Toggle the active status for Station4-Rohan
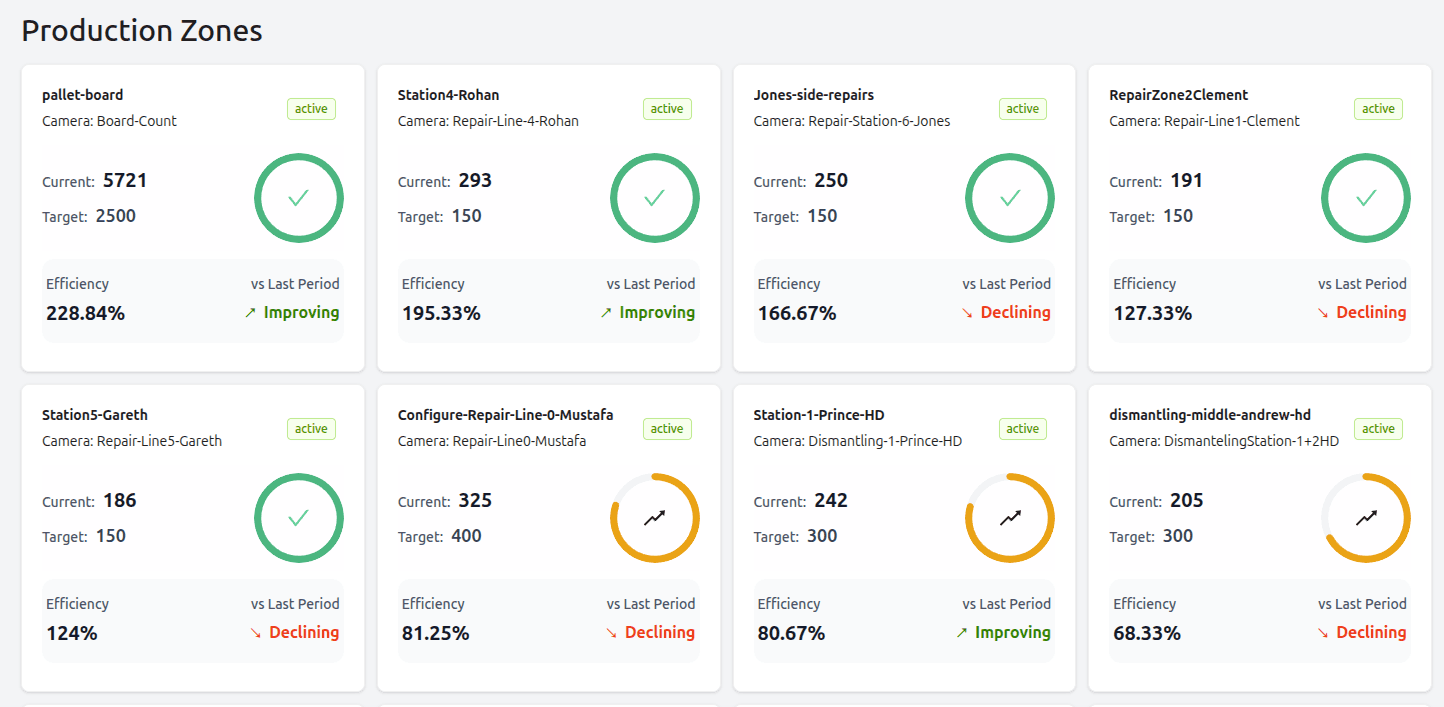Image resolution: width=1444 pixels, height=707 pixels. (667, 109)
